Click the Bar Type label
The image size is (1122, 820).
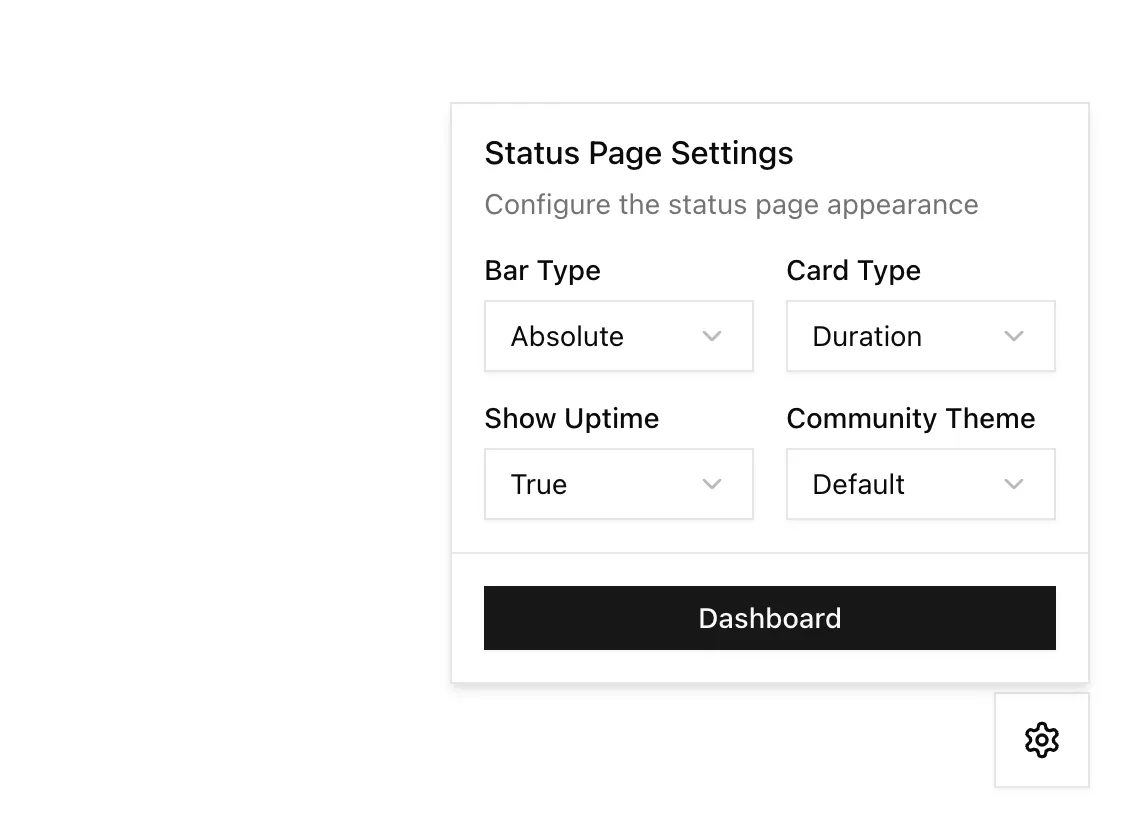[542, 270]
